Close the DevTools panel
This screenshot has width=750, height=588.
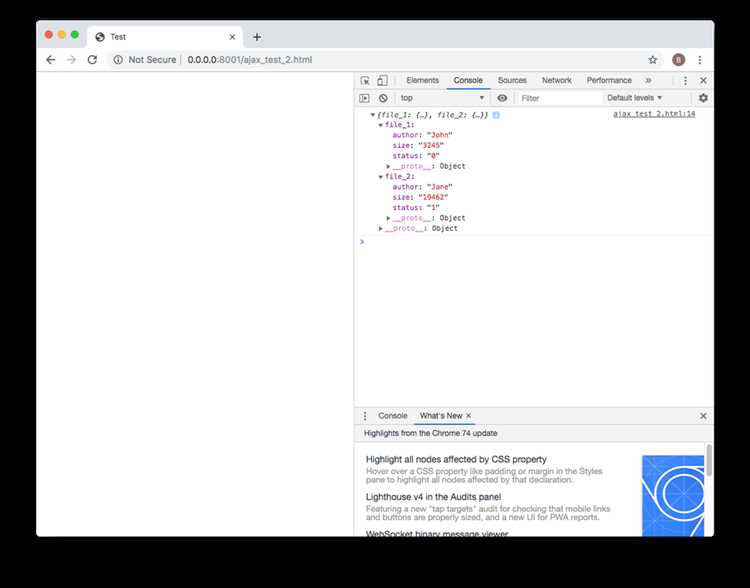pyautogui.click(x=703, y=80)
